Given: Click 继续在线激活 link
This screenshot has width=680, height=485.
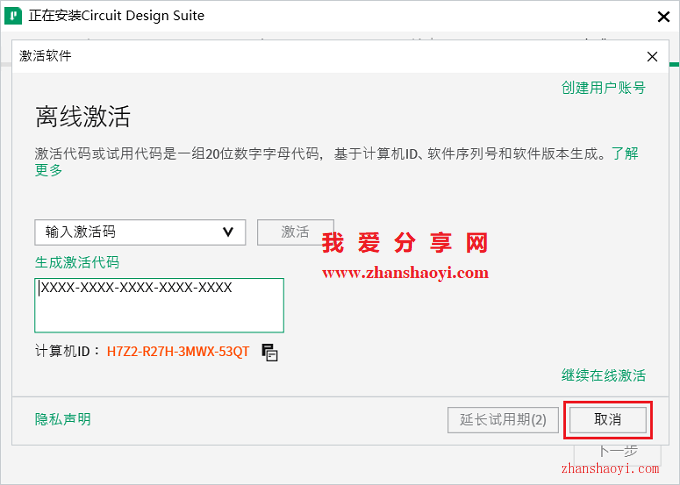Looking at the screenshot, I should tap(603, 375).
